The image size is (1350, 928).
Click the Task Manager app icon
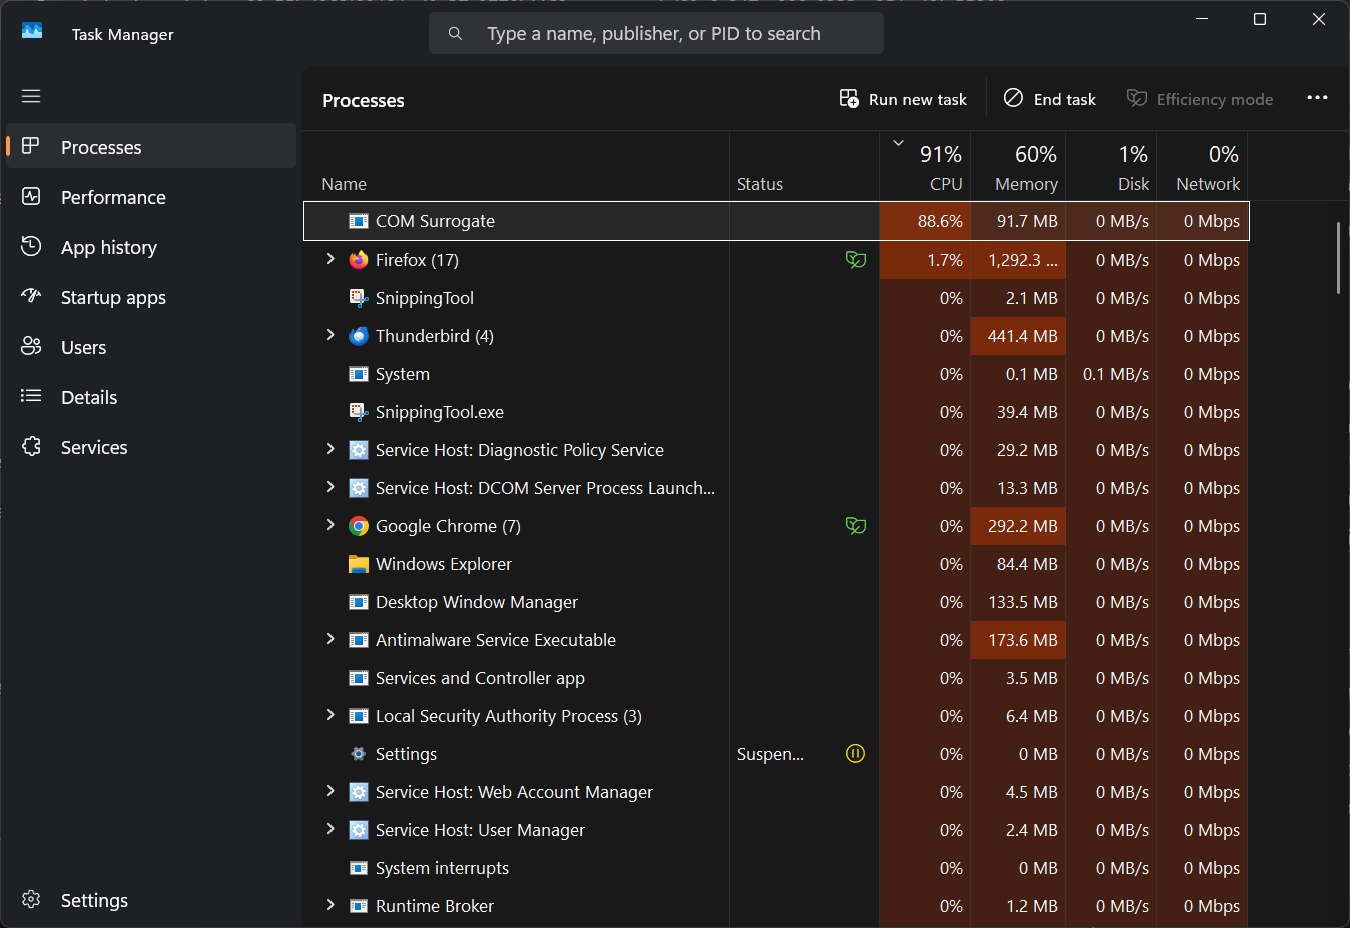32,33
